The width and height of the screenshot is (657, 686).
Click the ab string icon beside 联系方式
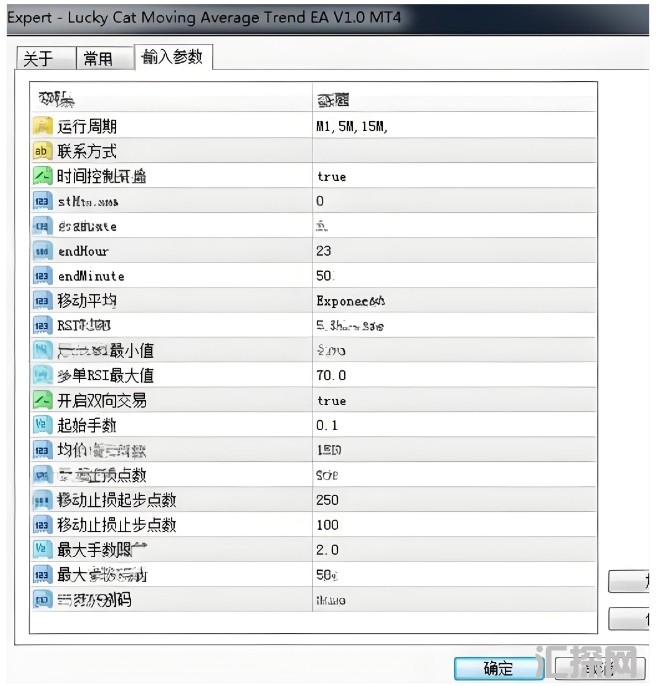[x=42, y=151]
